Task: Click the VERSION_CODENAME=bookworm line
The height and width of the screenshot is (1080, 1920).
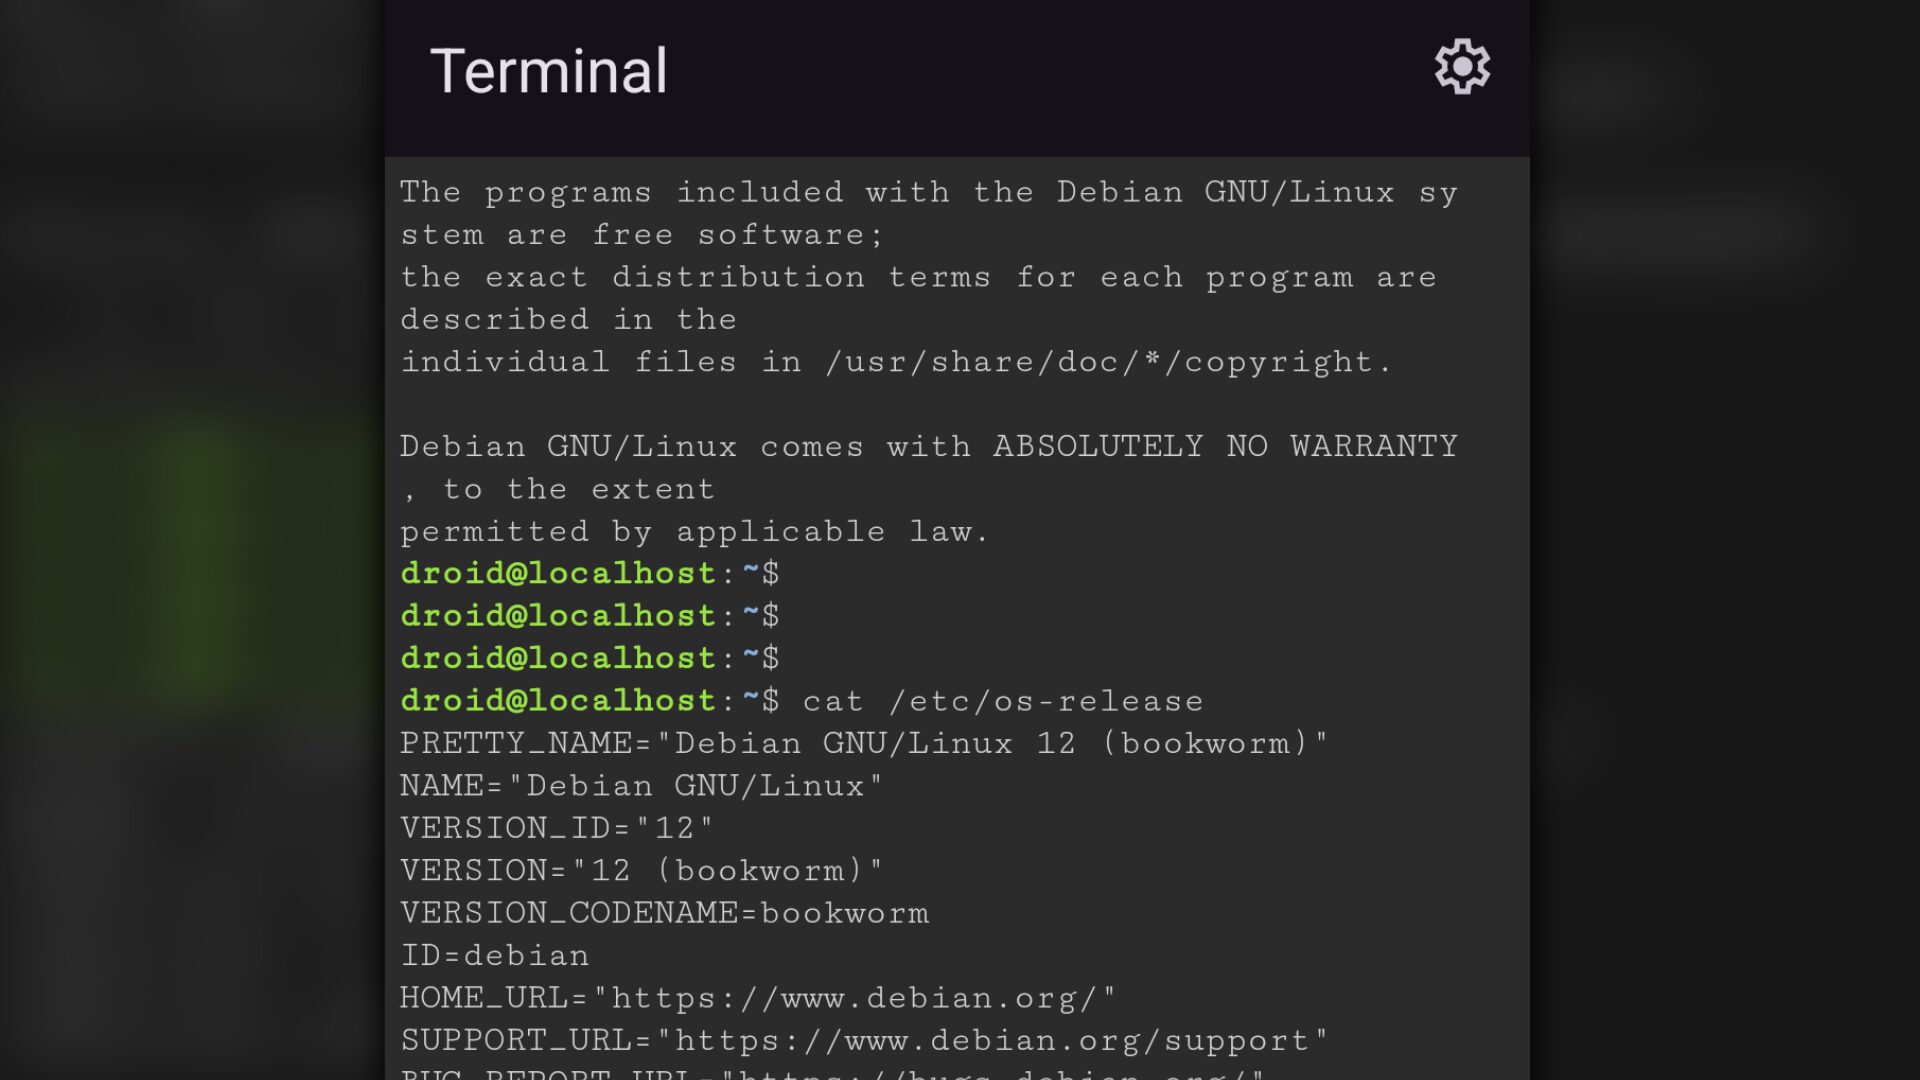Action: (664, 913)
